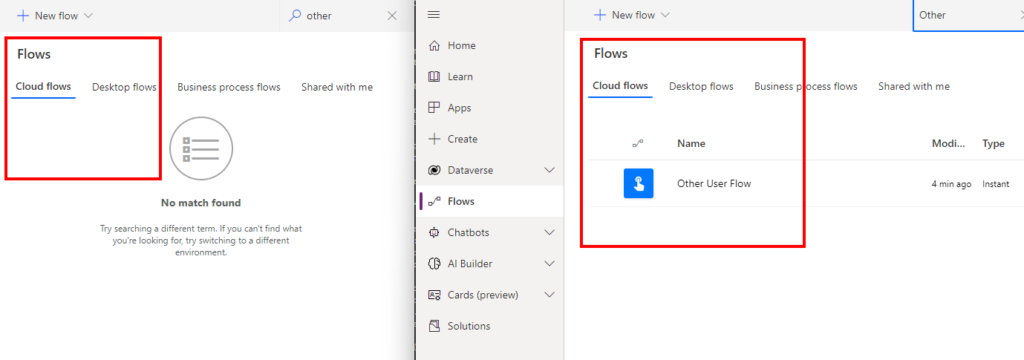Expand the Chatbots chevron

549,233
